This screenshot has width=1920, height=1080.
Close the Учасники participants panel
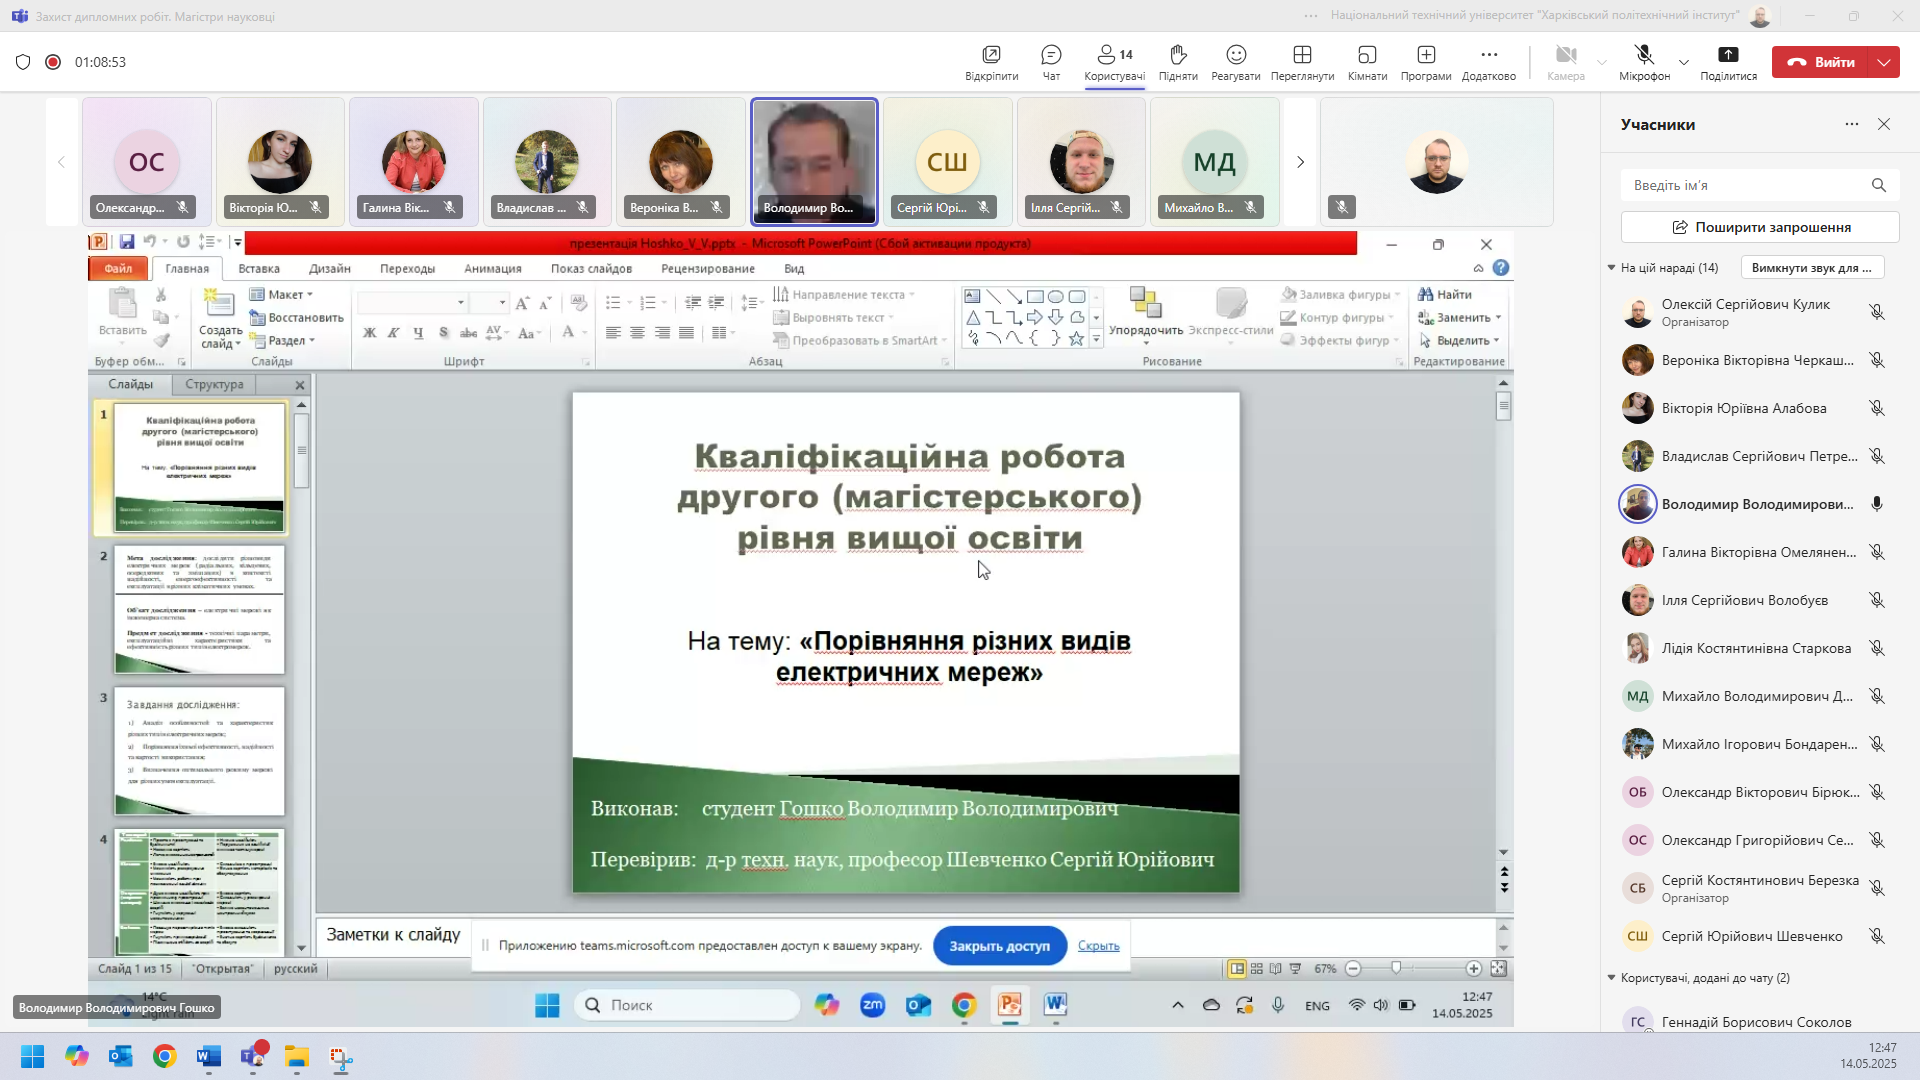tap(1884, 124)
